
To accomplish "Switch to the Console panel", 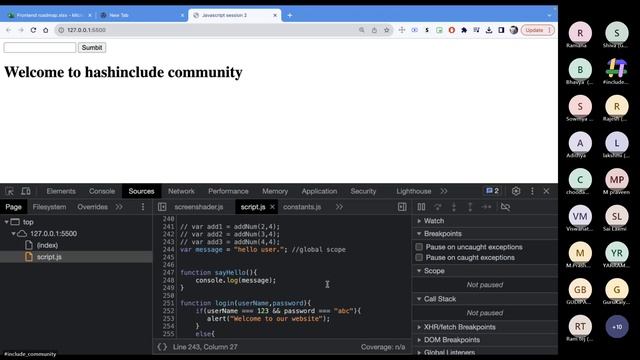I will [102, 191].
